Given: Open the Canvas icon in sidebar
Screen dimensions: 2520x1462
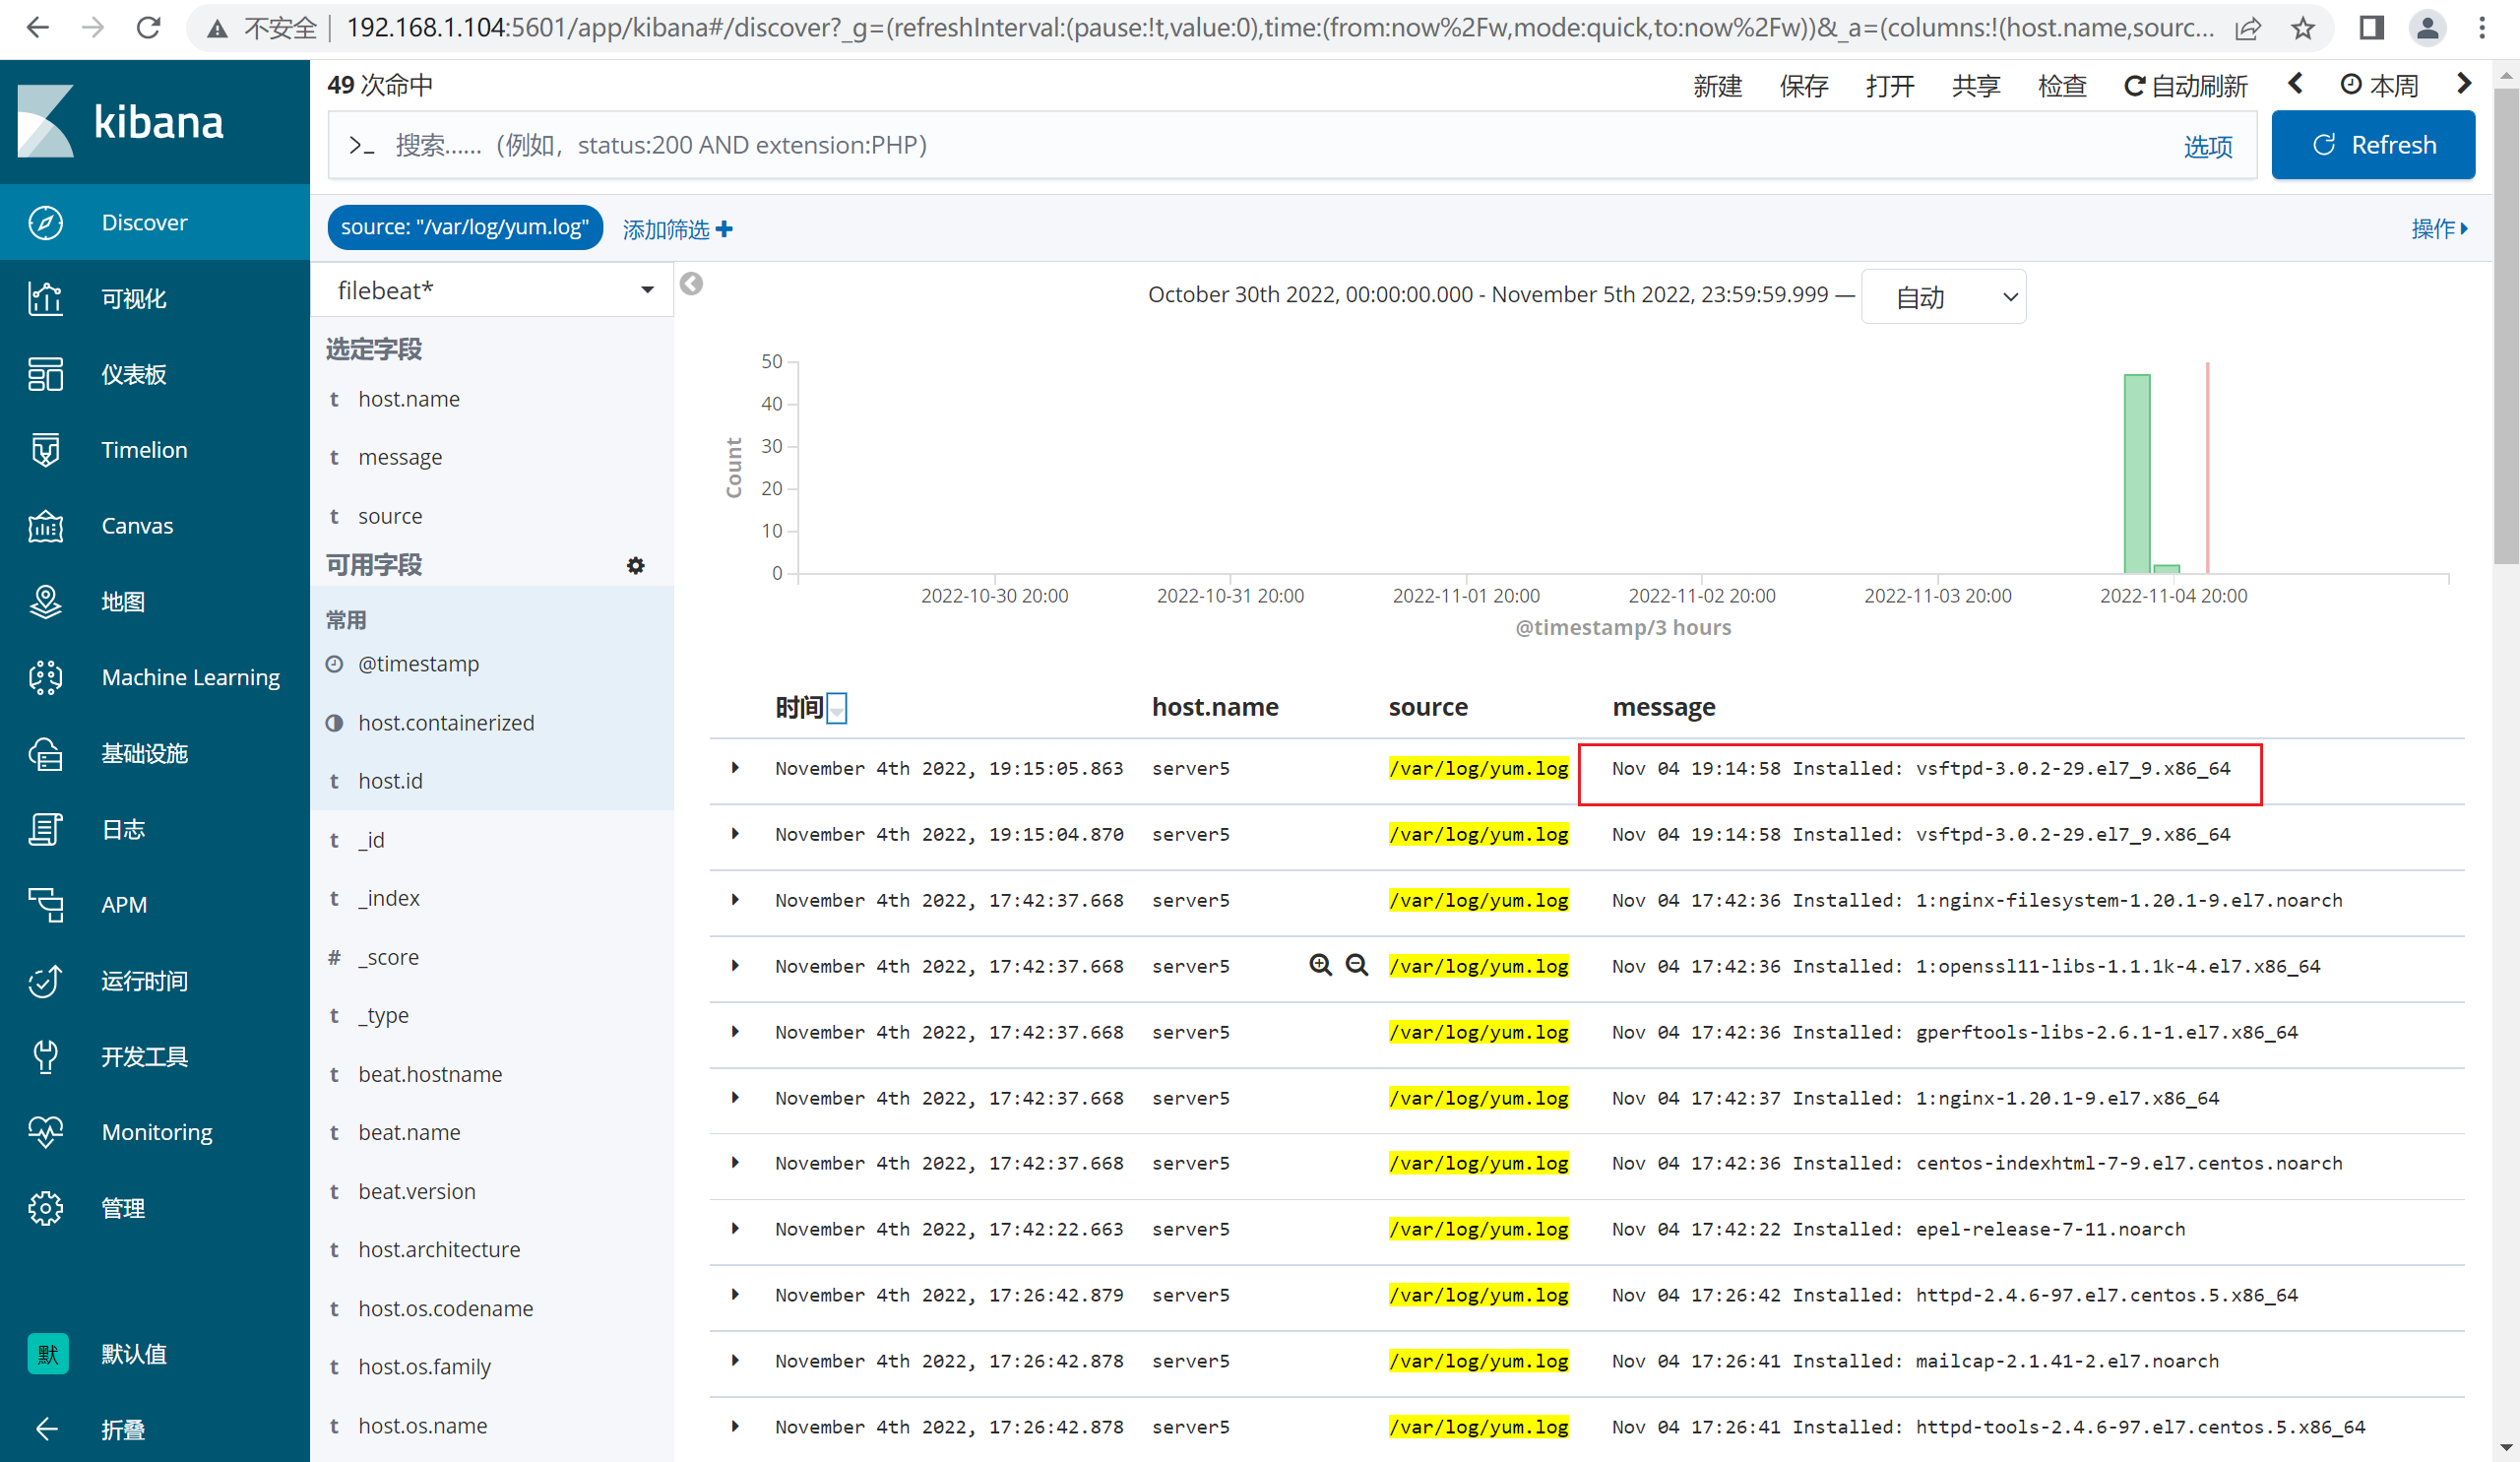Looking at the screenshot, I should [46, 526].
